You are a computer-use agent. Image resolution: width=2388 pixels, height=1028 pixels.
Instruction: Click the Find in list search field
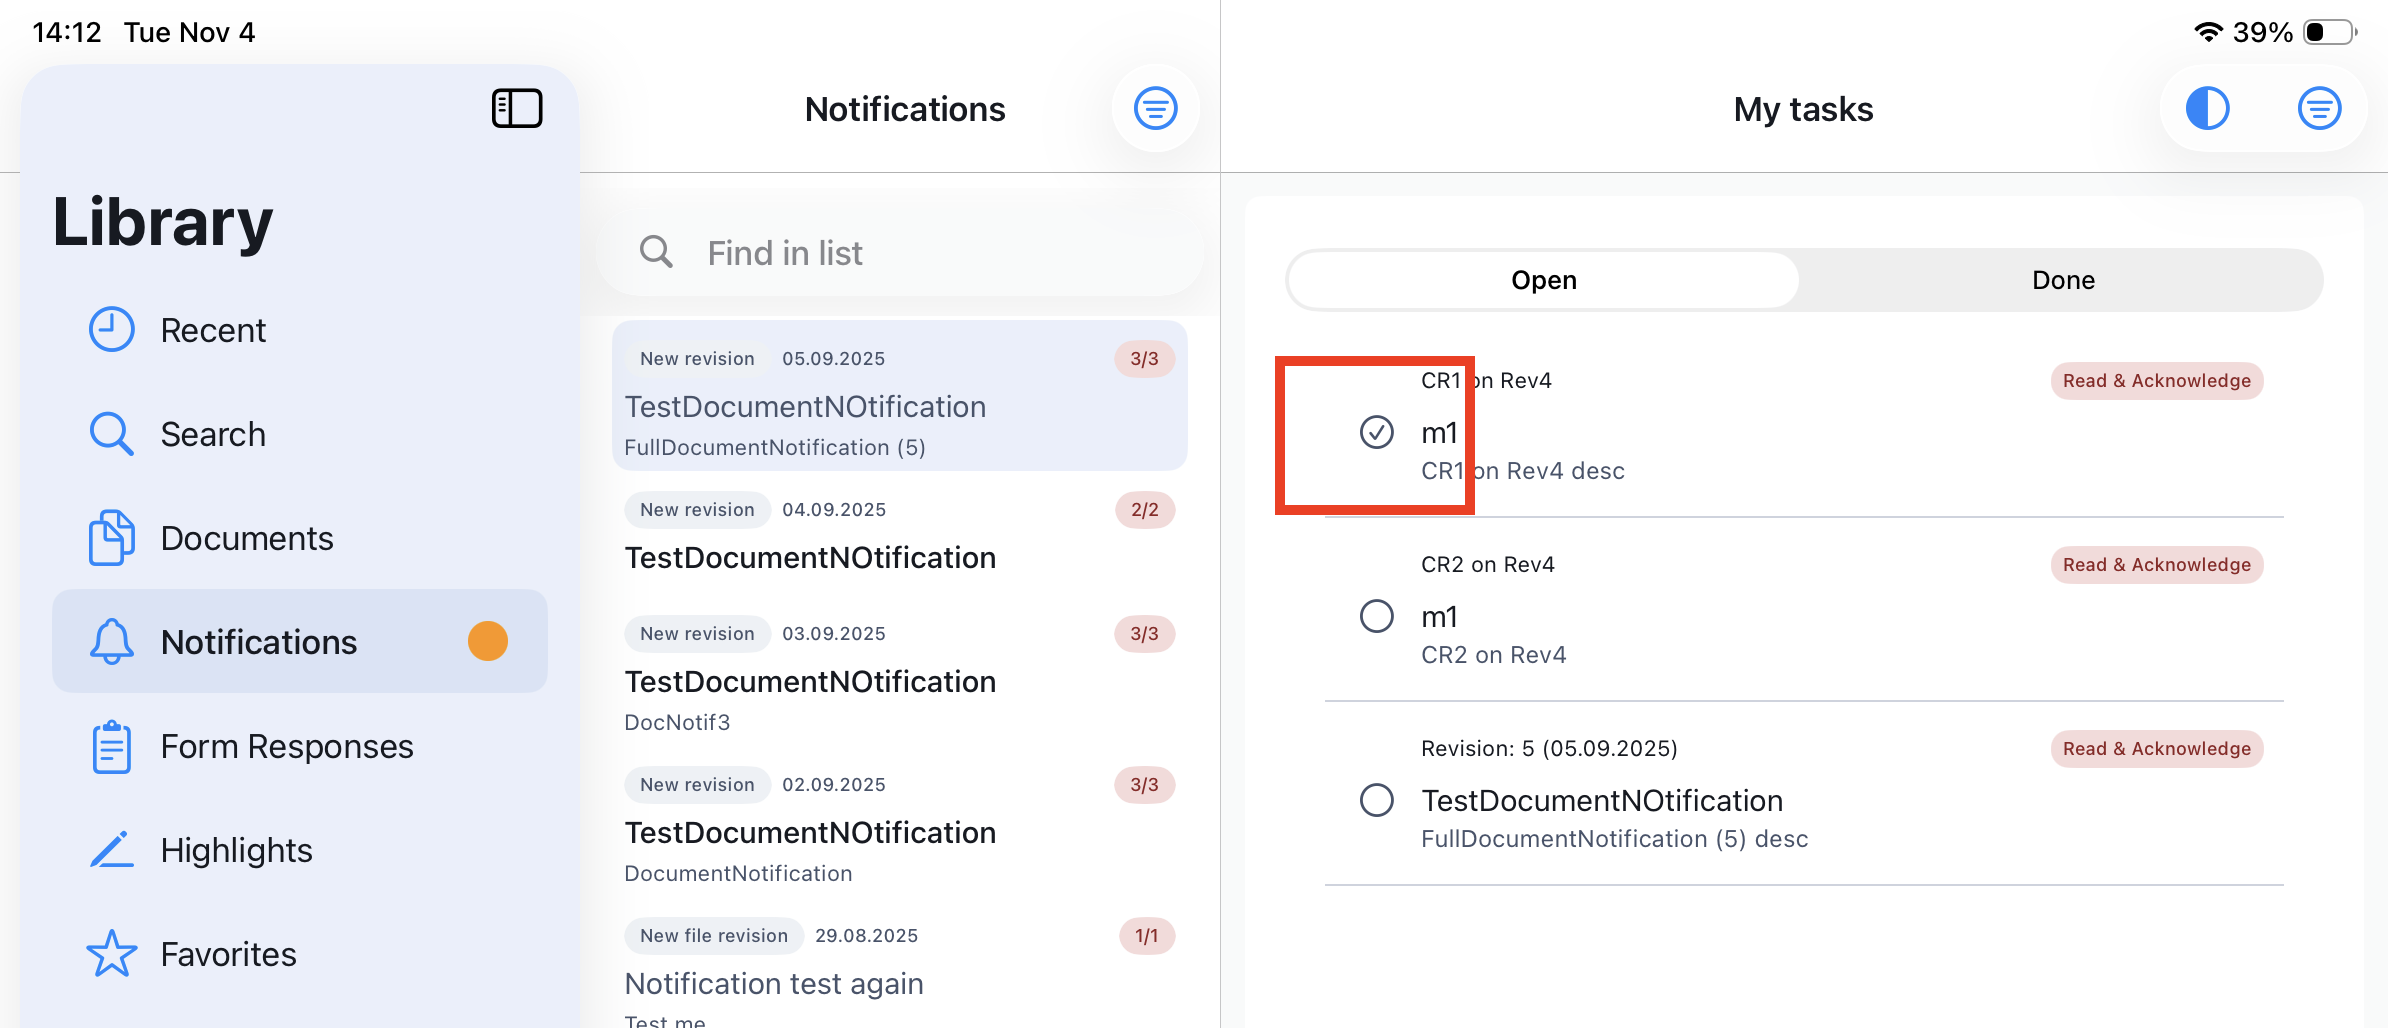(900, 253)
